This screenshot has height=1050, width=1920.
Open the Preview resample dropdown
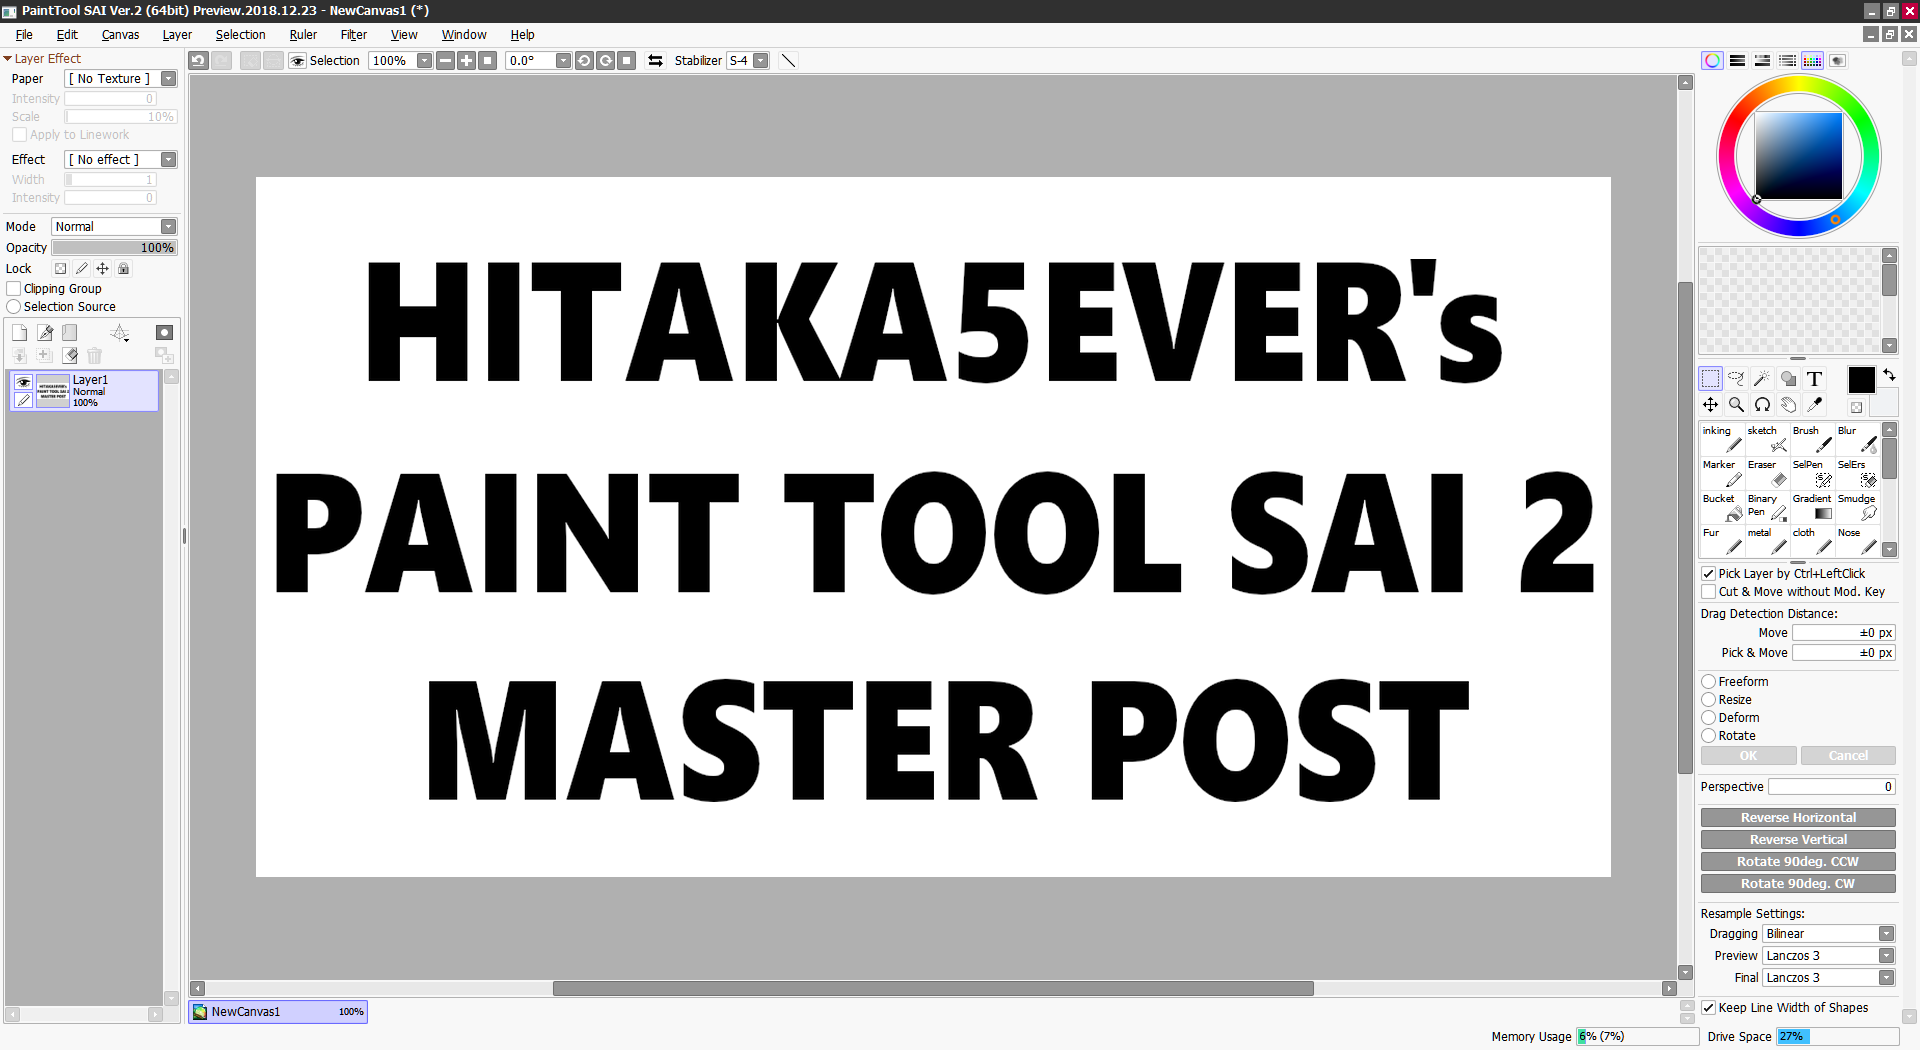tap(1829, 956)
